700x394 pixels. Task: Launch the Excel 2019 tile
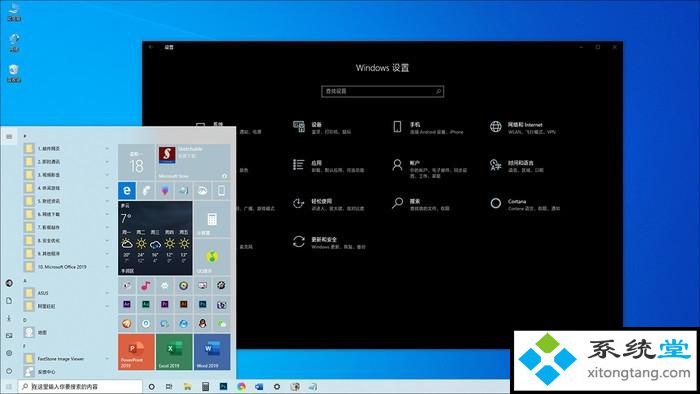pyautogui.click(x=174, y=352)
